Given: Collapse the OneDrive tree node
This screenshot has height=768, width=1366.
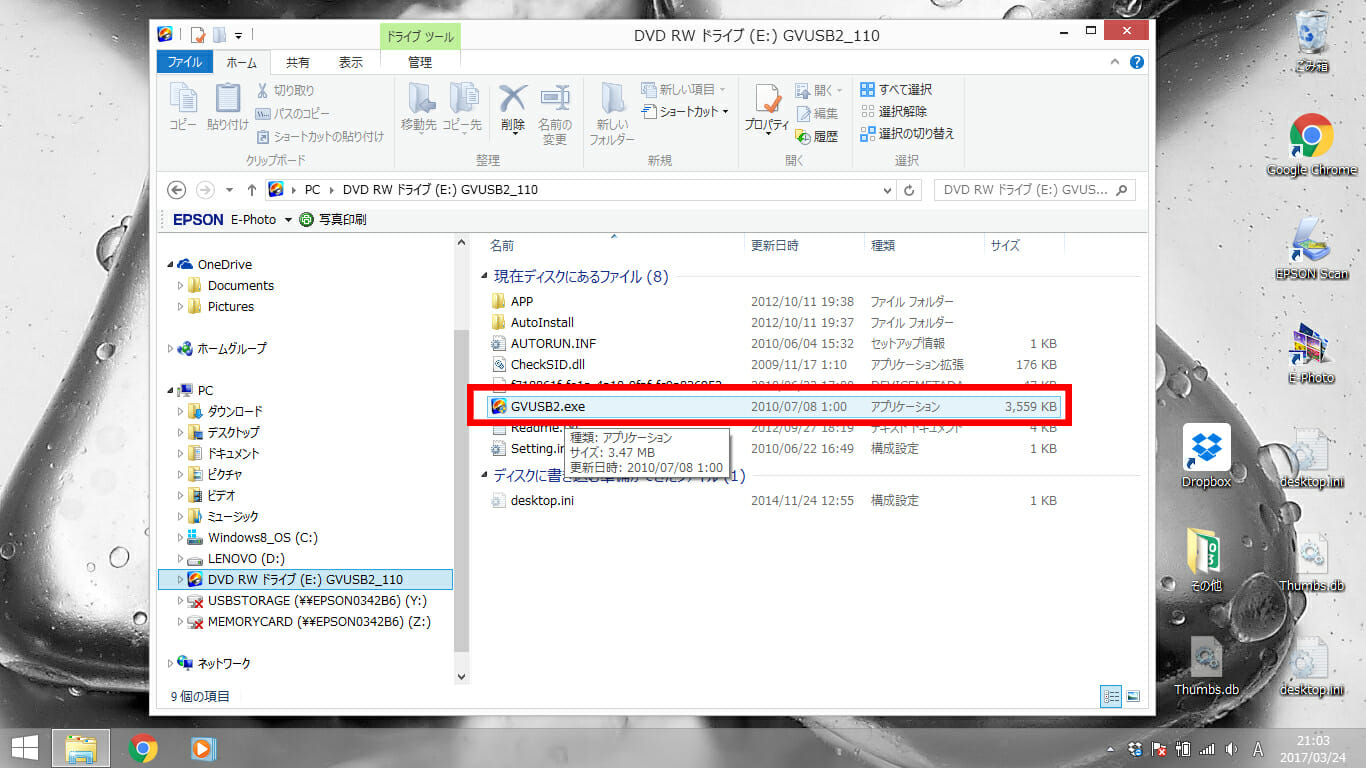Looking at the screenshot, I should (x=171, y=264).
